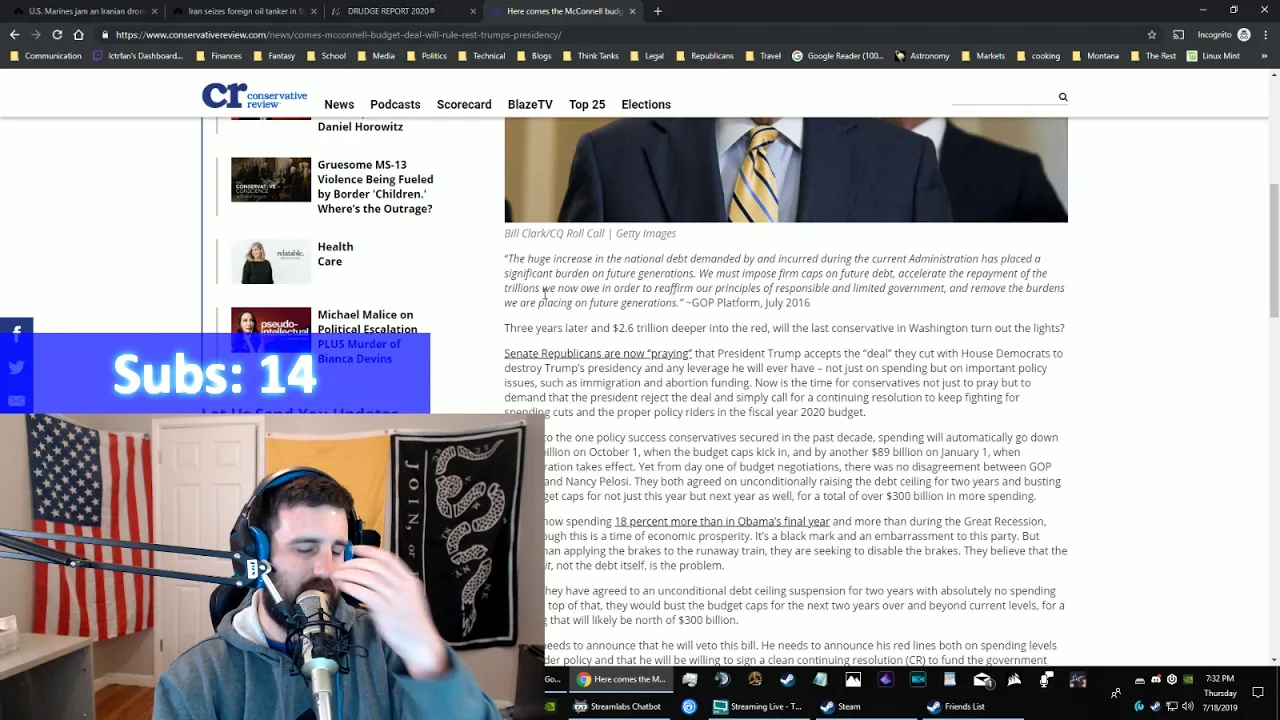Bookmark this page with the star icon

coord(1152,34)
